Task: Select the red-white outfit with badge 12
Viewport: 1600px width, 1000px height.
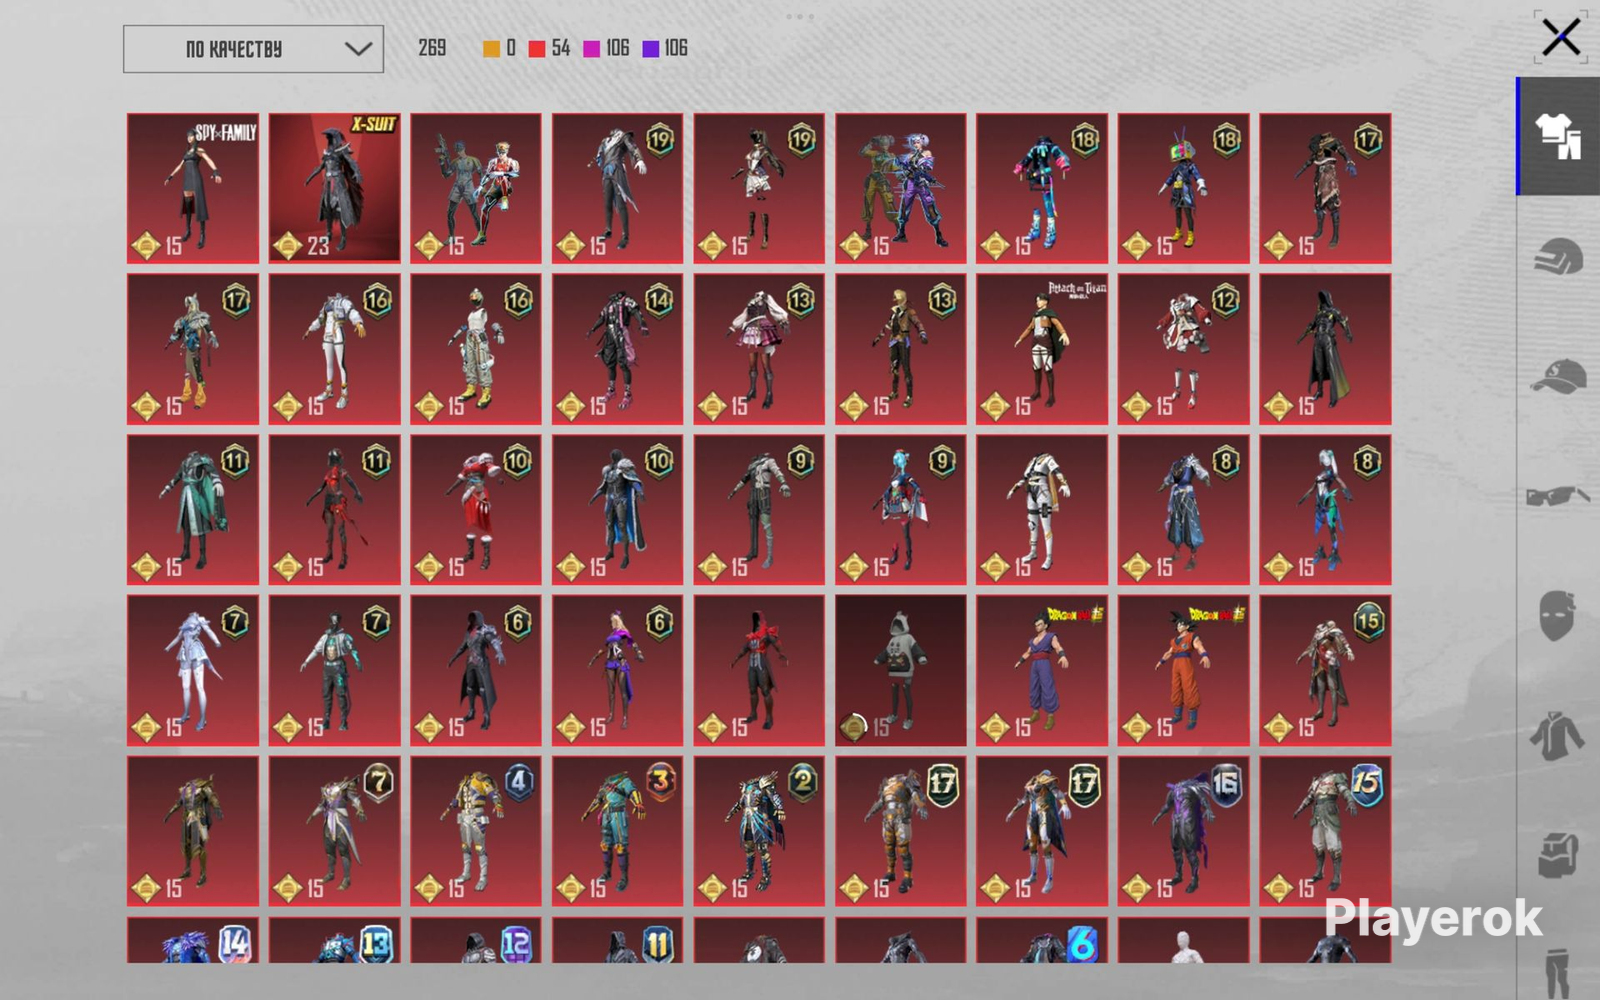Action: coord(1184,349)
